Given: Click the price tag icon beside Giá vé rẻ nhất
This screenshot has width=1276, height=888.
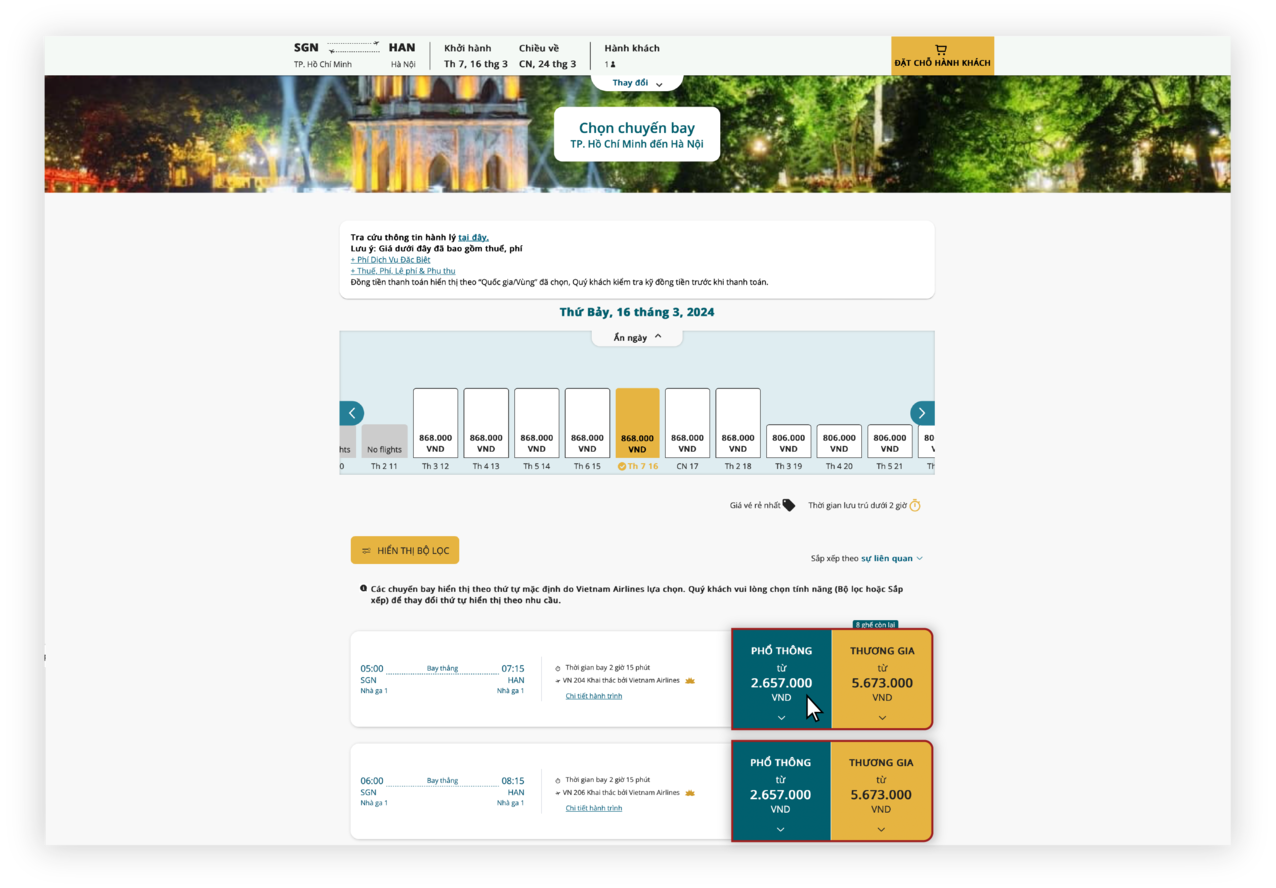Looking at the screenshot, I should [791, 505].
